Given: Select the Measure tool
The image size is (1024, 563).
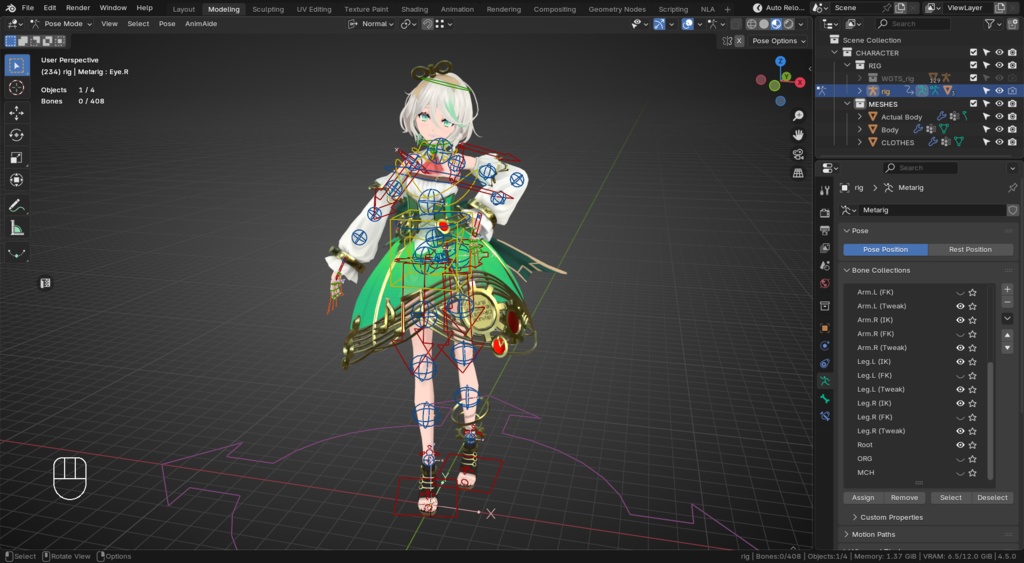Looking at the screenshot, I should (x=16, y=228).
